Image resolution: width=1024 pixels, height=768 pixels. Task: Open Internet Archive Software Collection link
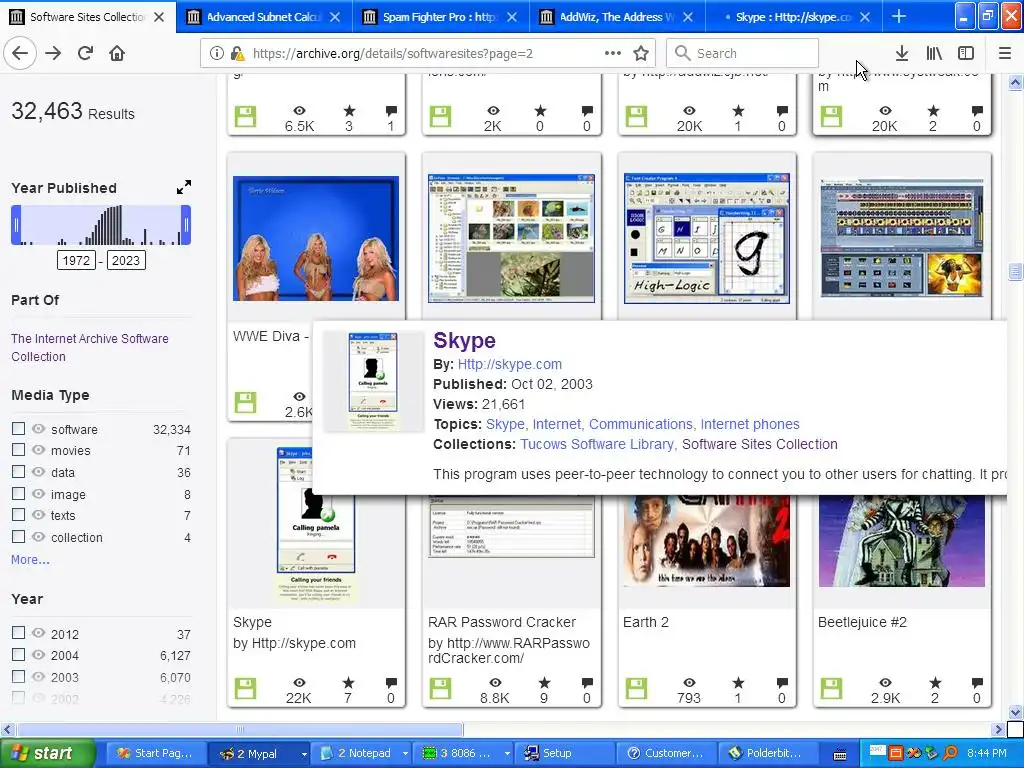coord(89,347)
